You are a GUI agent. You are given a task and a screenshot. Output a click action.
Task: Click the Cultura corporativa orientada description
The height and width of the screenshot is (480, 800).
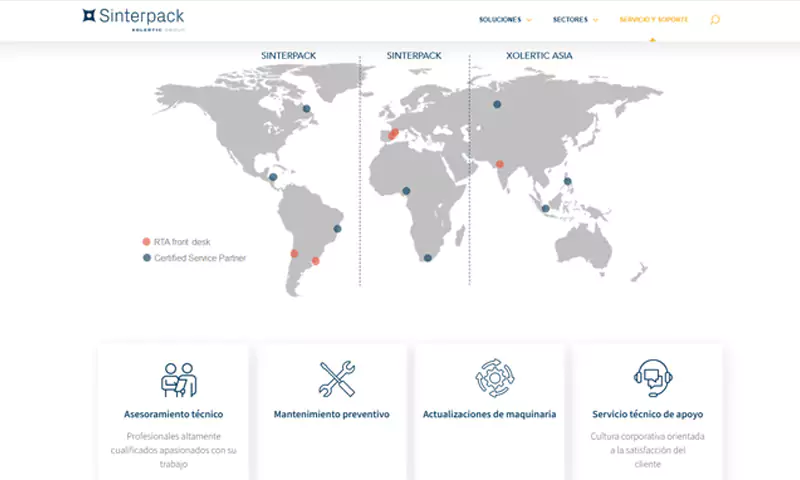click(647, 450)
